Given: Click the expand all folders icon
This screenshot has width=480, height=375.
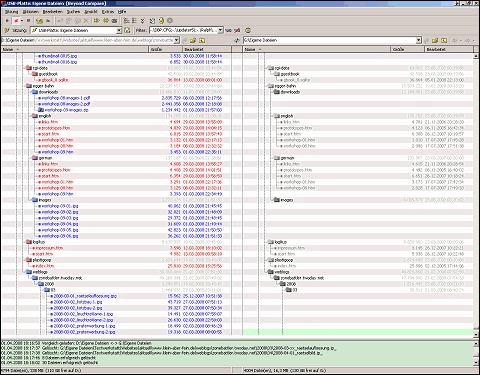Looking at the screenshot, I should 126,21.
